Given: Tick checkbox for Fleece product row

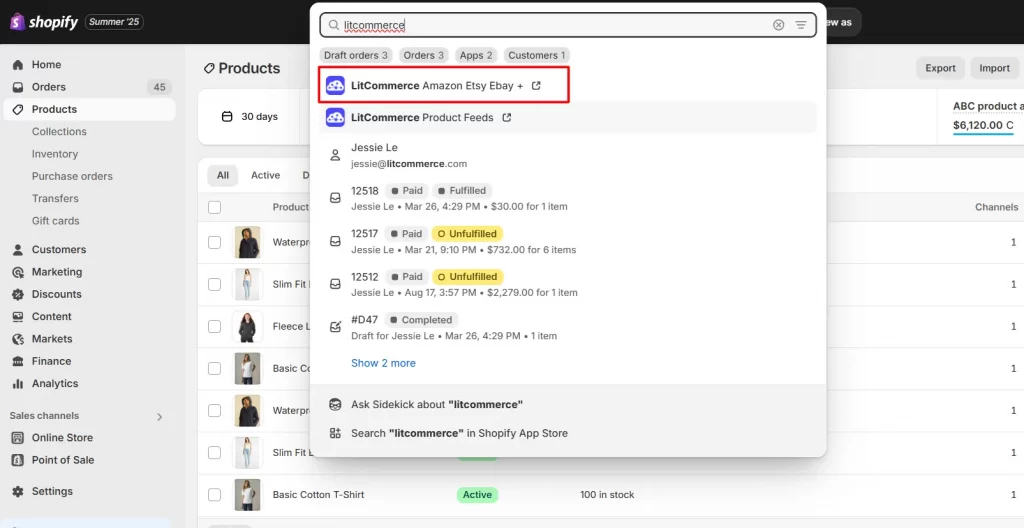Looking at the screenshot, I should click(214, 326).
